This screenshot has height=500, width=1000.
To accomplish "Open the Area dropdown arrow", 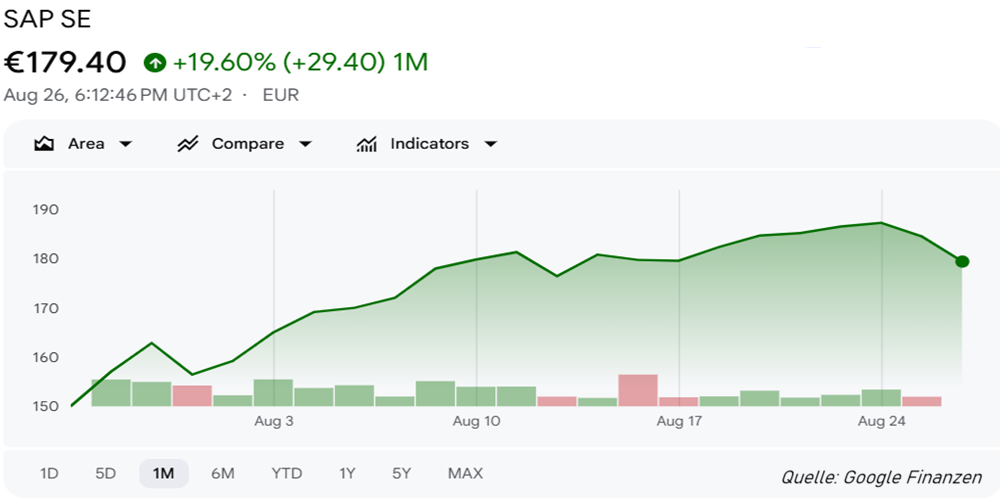I will click(126, 144).
